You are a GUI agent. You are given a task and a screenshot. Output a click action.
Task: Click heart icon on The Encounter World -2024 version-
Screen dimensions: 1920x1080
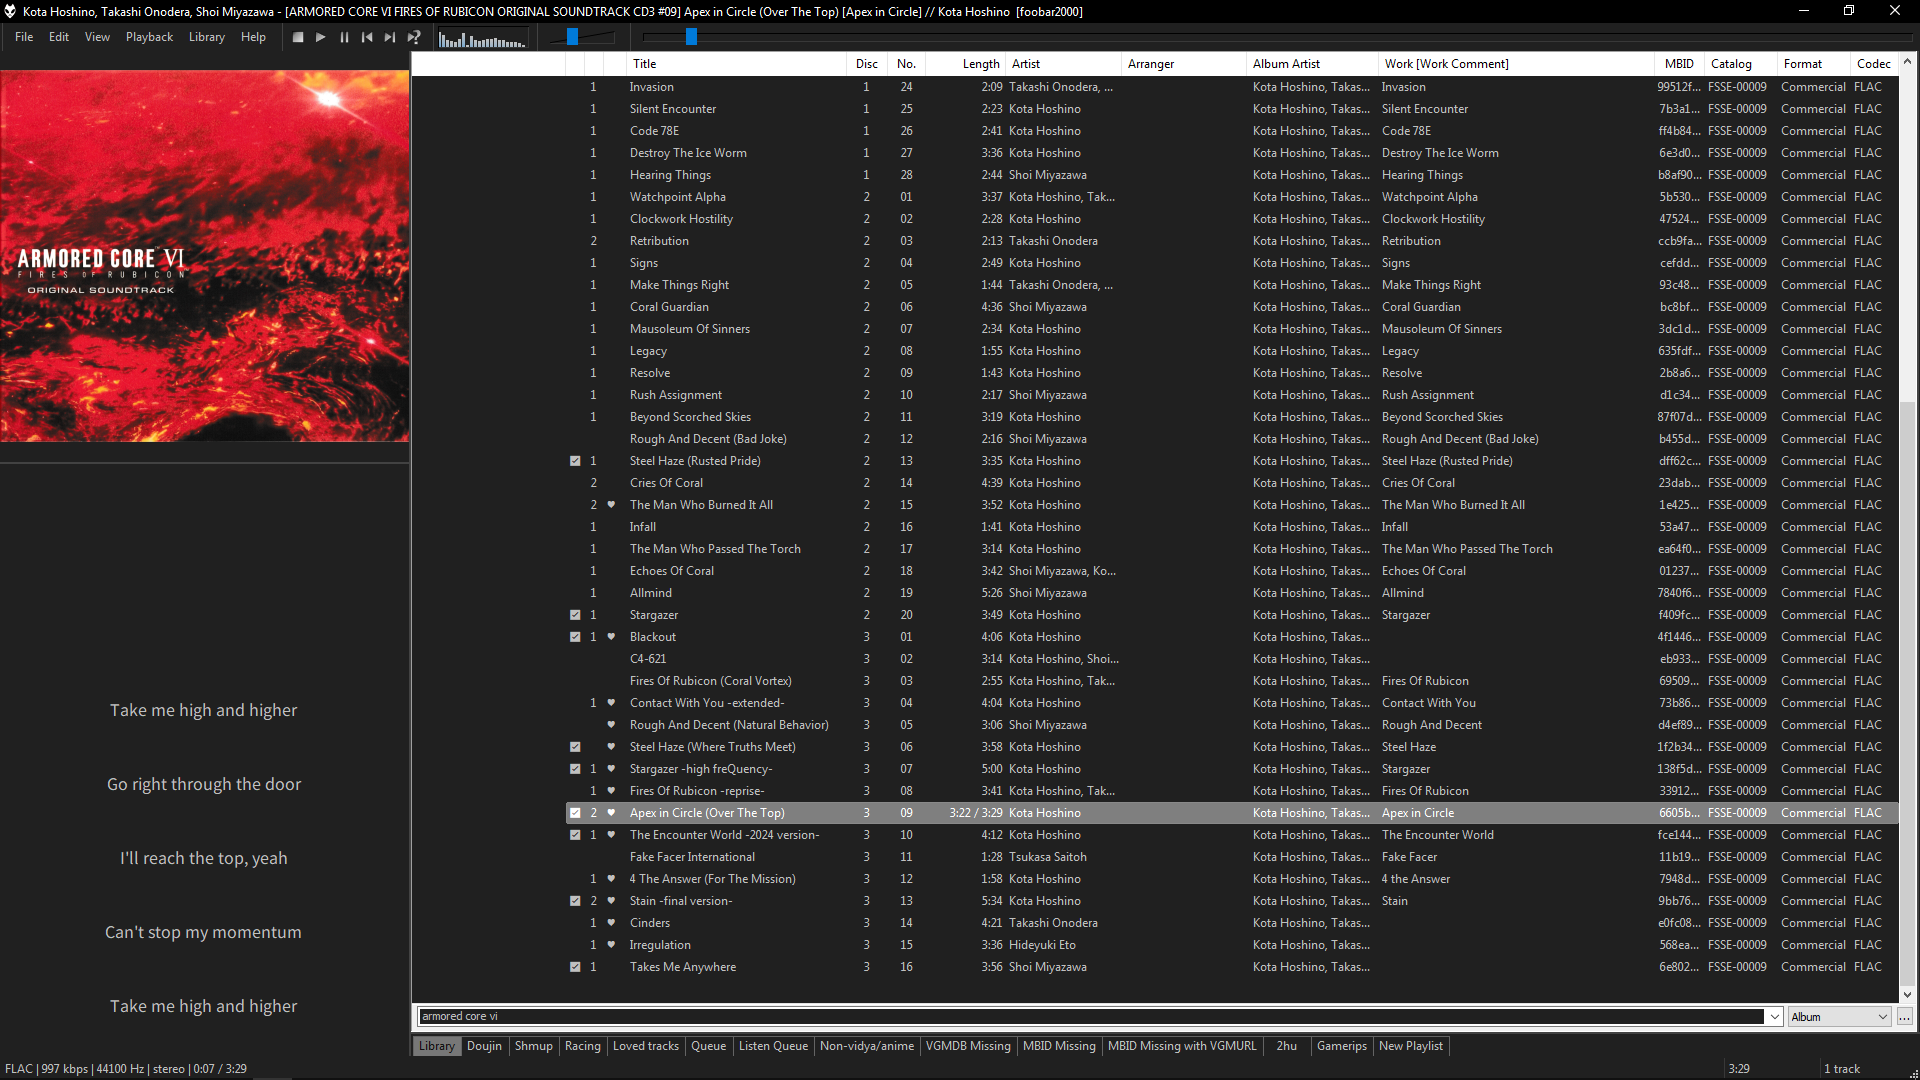(x=611, y=835)
